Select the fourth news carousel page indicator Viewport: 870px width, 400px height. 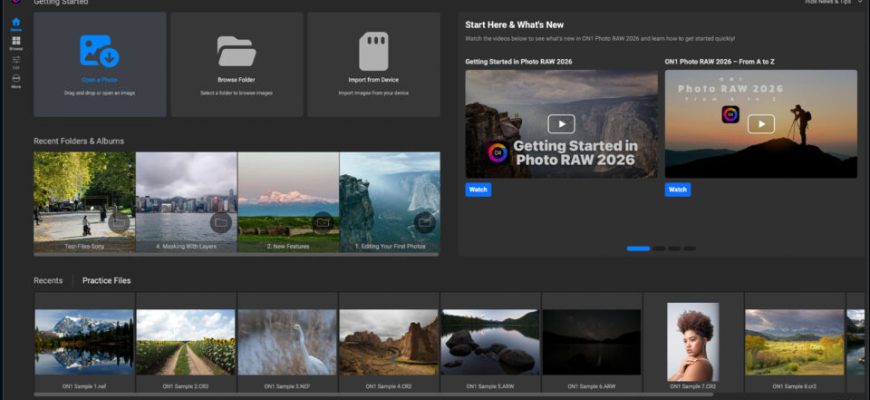(x=689, y=249)
